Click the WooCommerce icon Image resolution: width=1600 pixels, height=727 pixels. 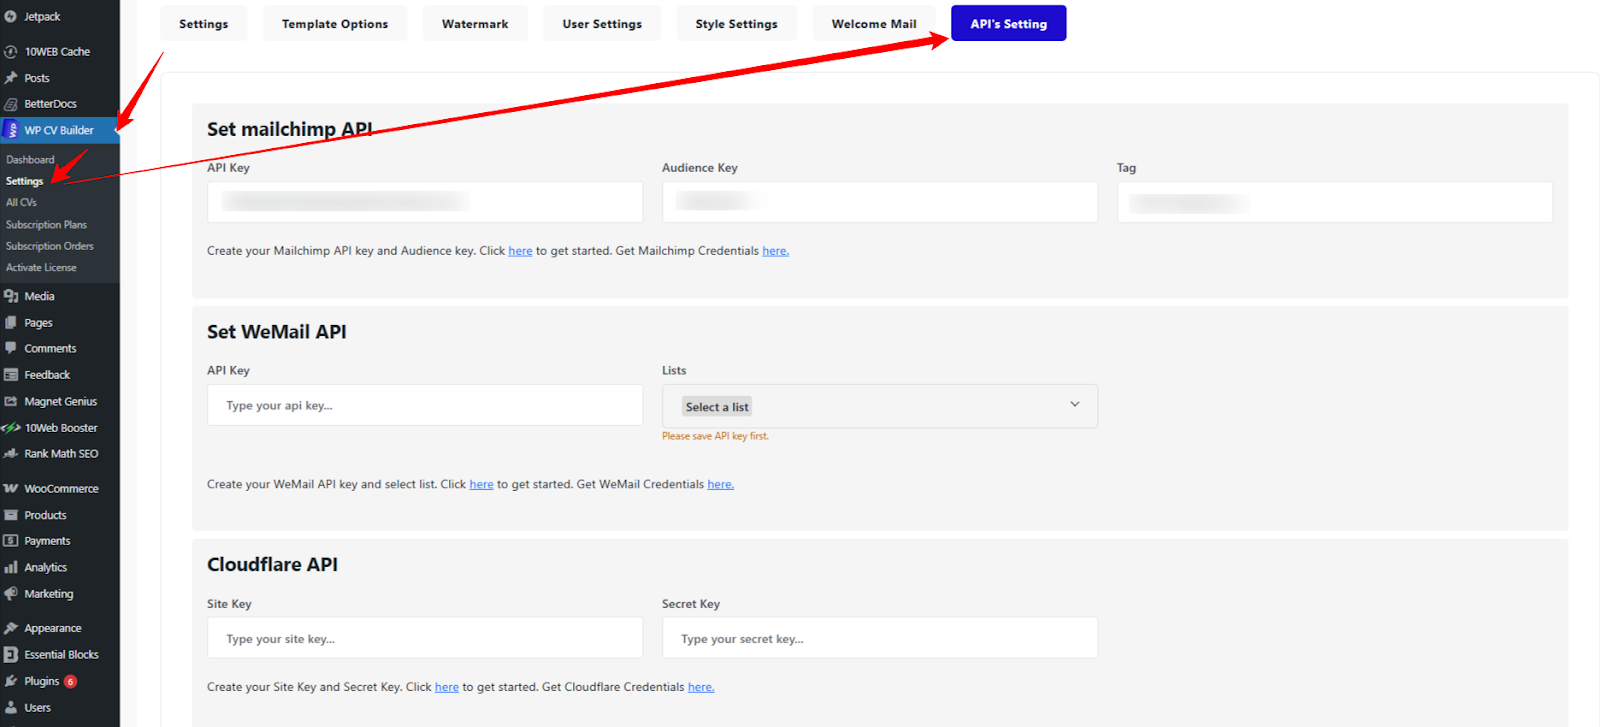[x=11, y=489]
